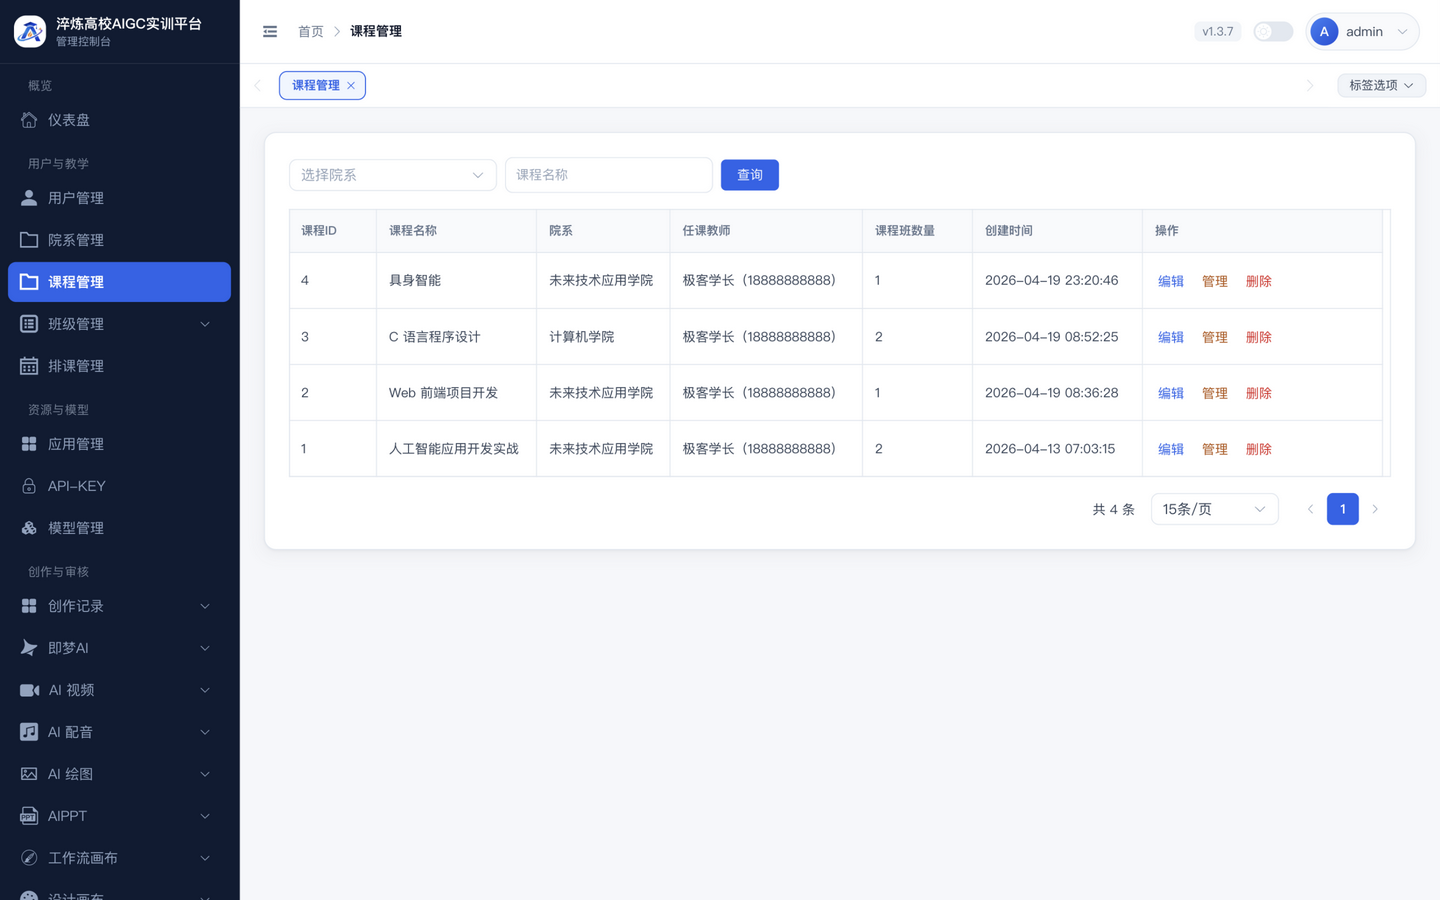Click the department management folder icon
Image resolution: width=1440 pixels, height=900 pixels.
29,240
